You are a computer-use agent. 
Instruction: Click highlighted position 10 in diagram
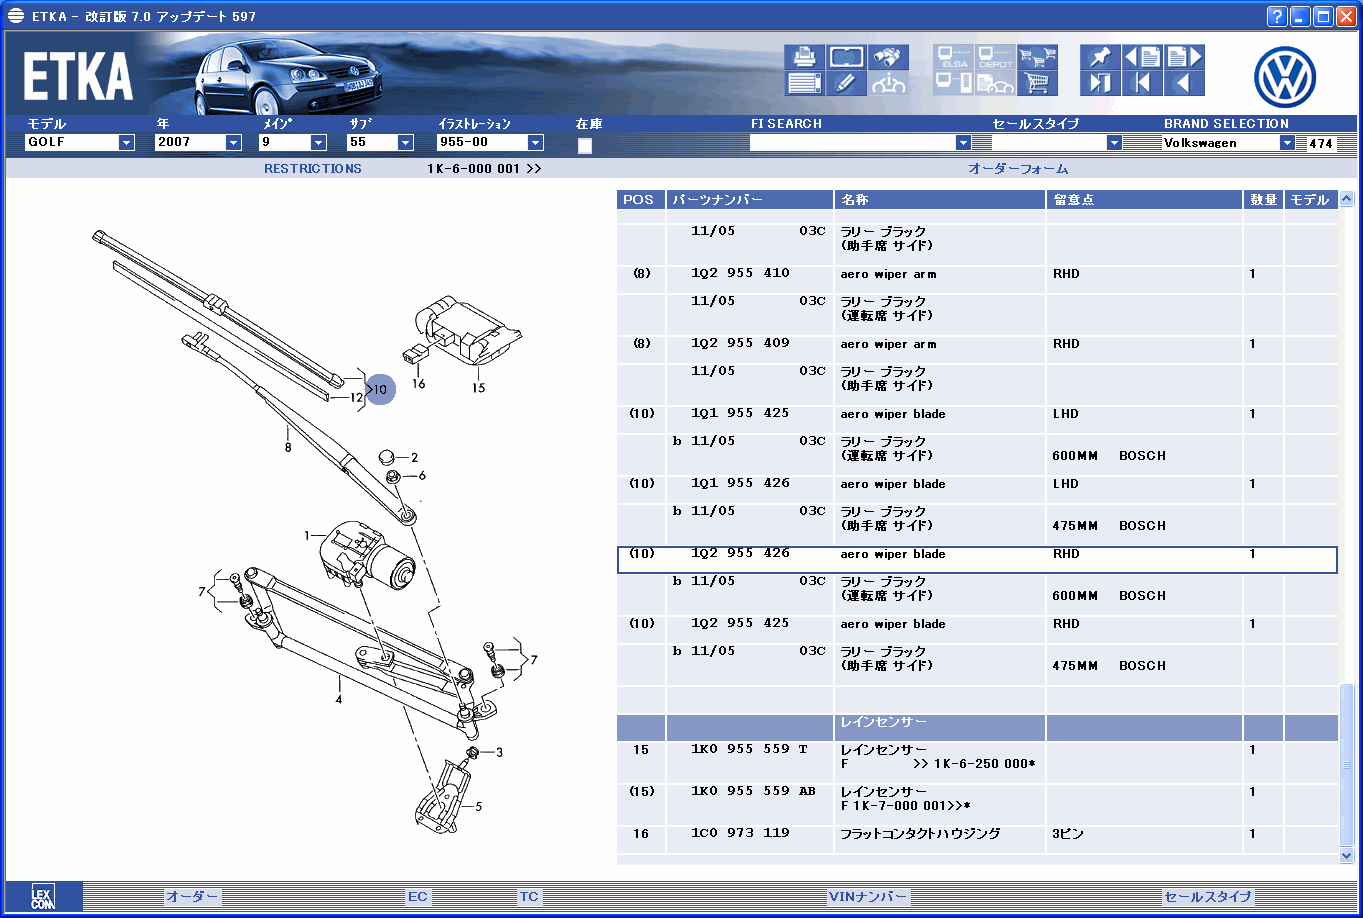pyautogui.click(x=380, y=389)
